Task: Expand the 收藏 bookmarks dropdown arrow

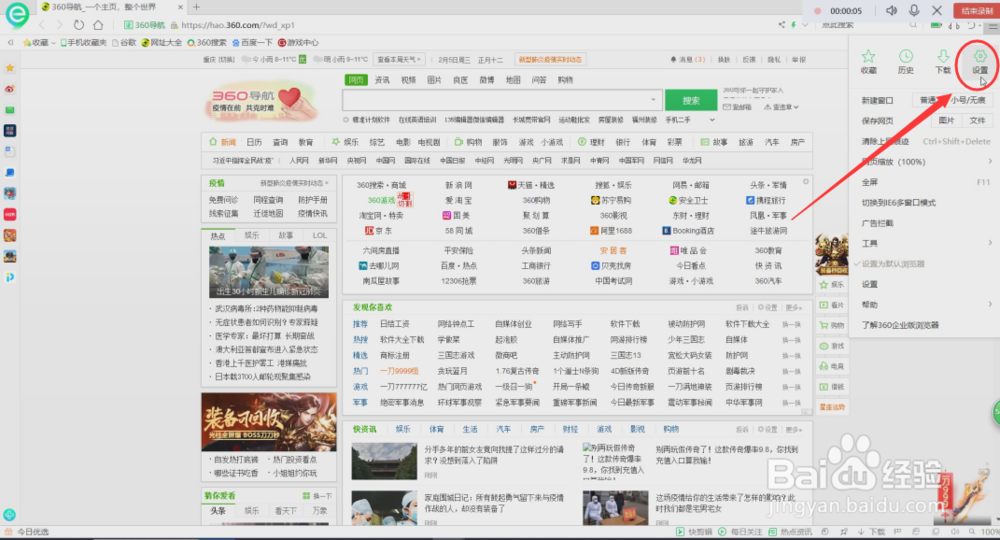Action: 54,43
